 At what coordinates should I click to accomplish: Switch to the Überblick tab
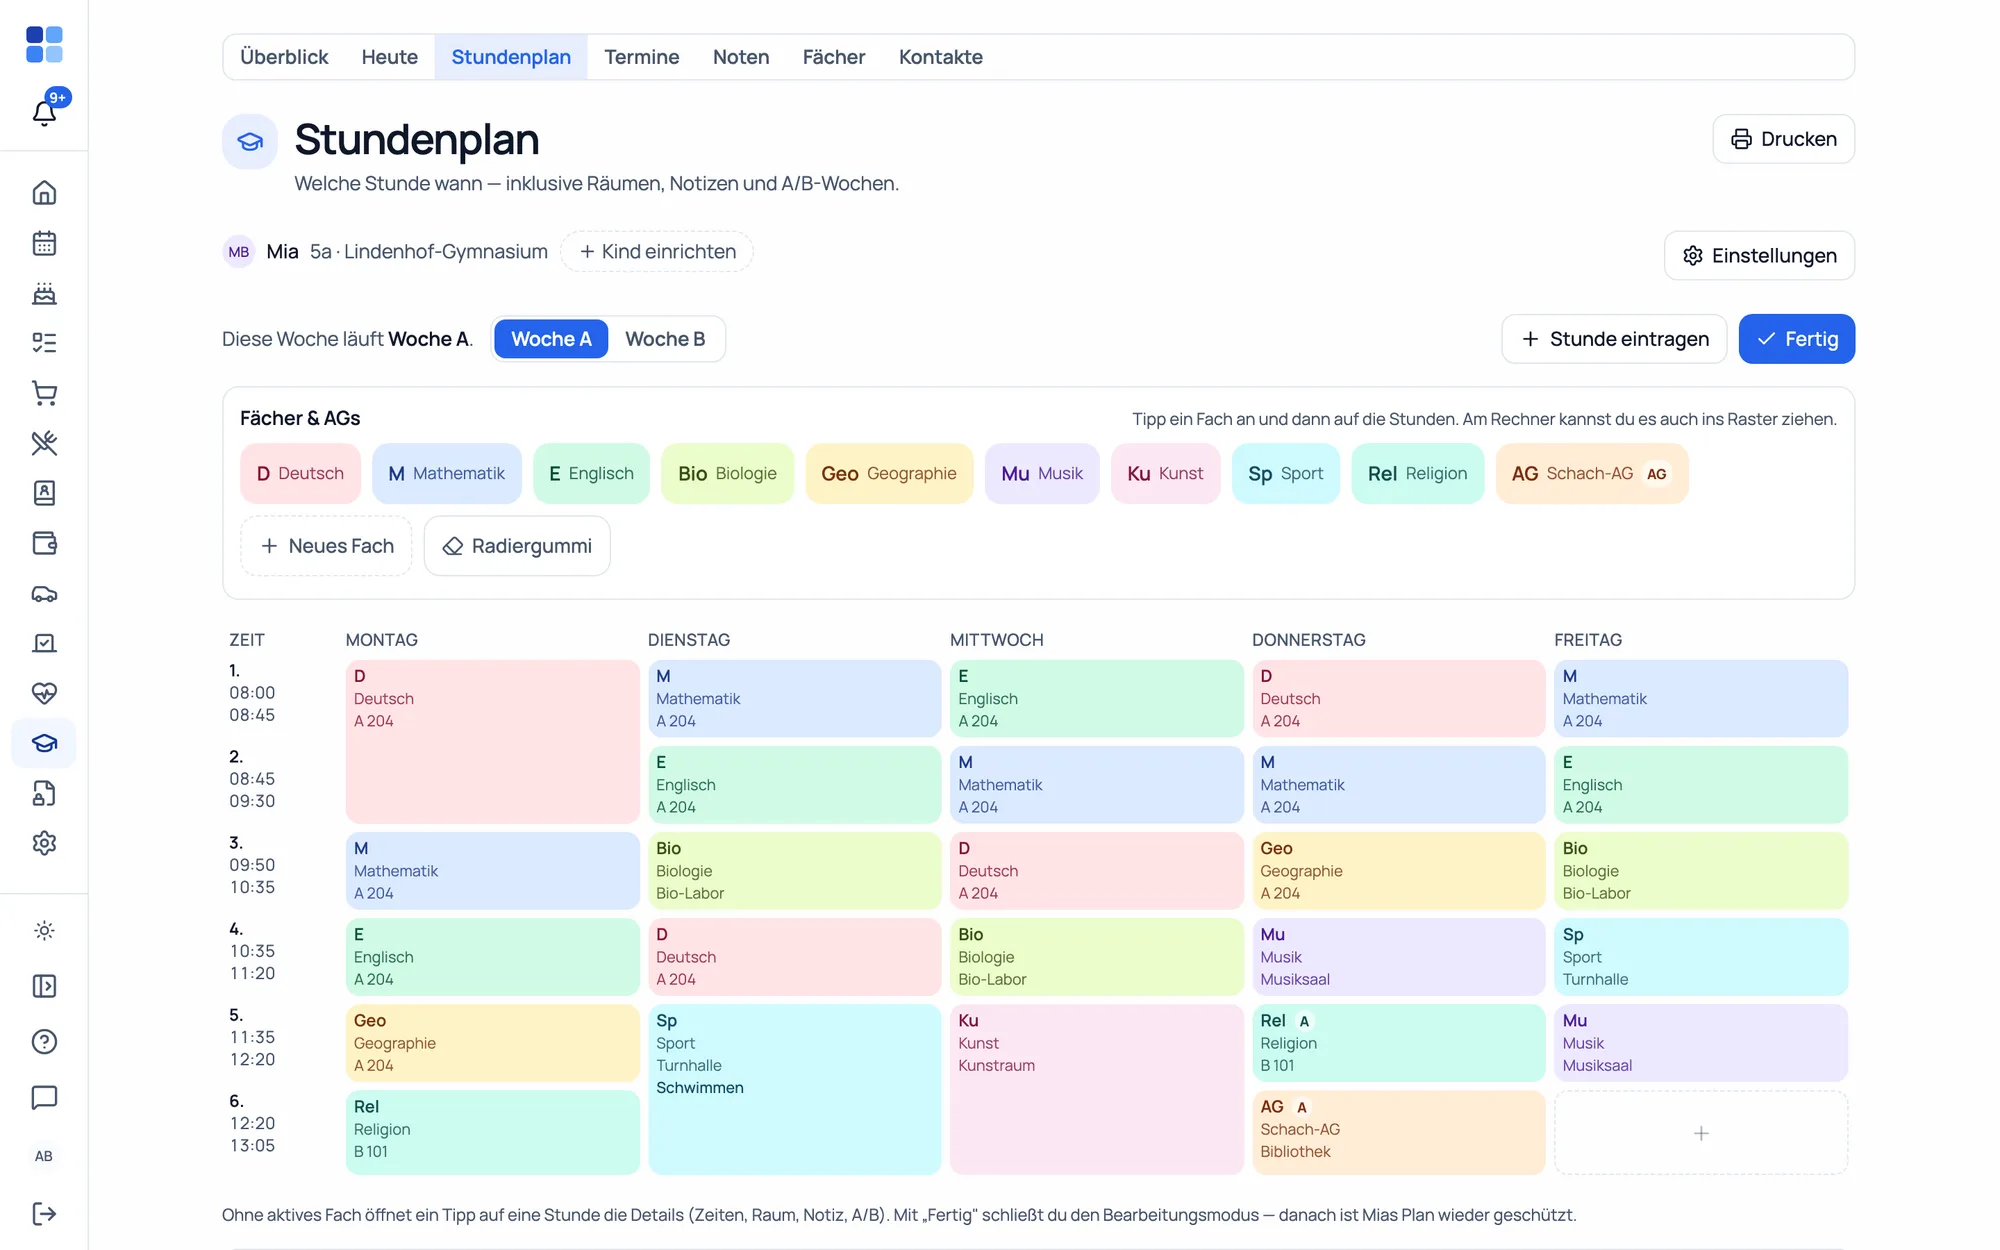tap(284, 57)
